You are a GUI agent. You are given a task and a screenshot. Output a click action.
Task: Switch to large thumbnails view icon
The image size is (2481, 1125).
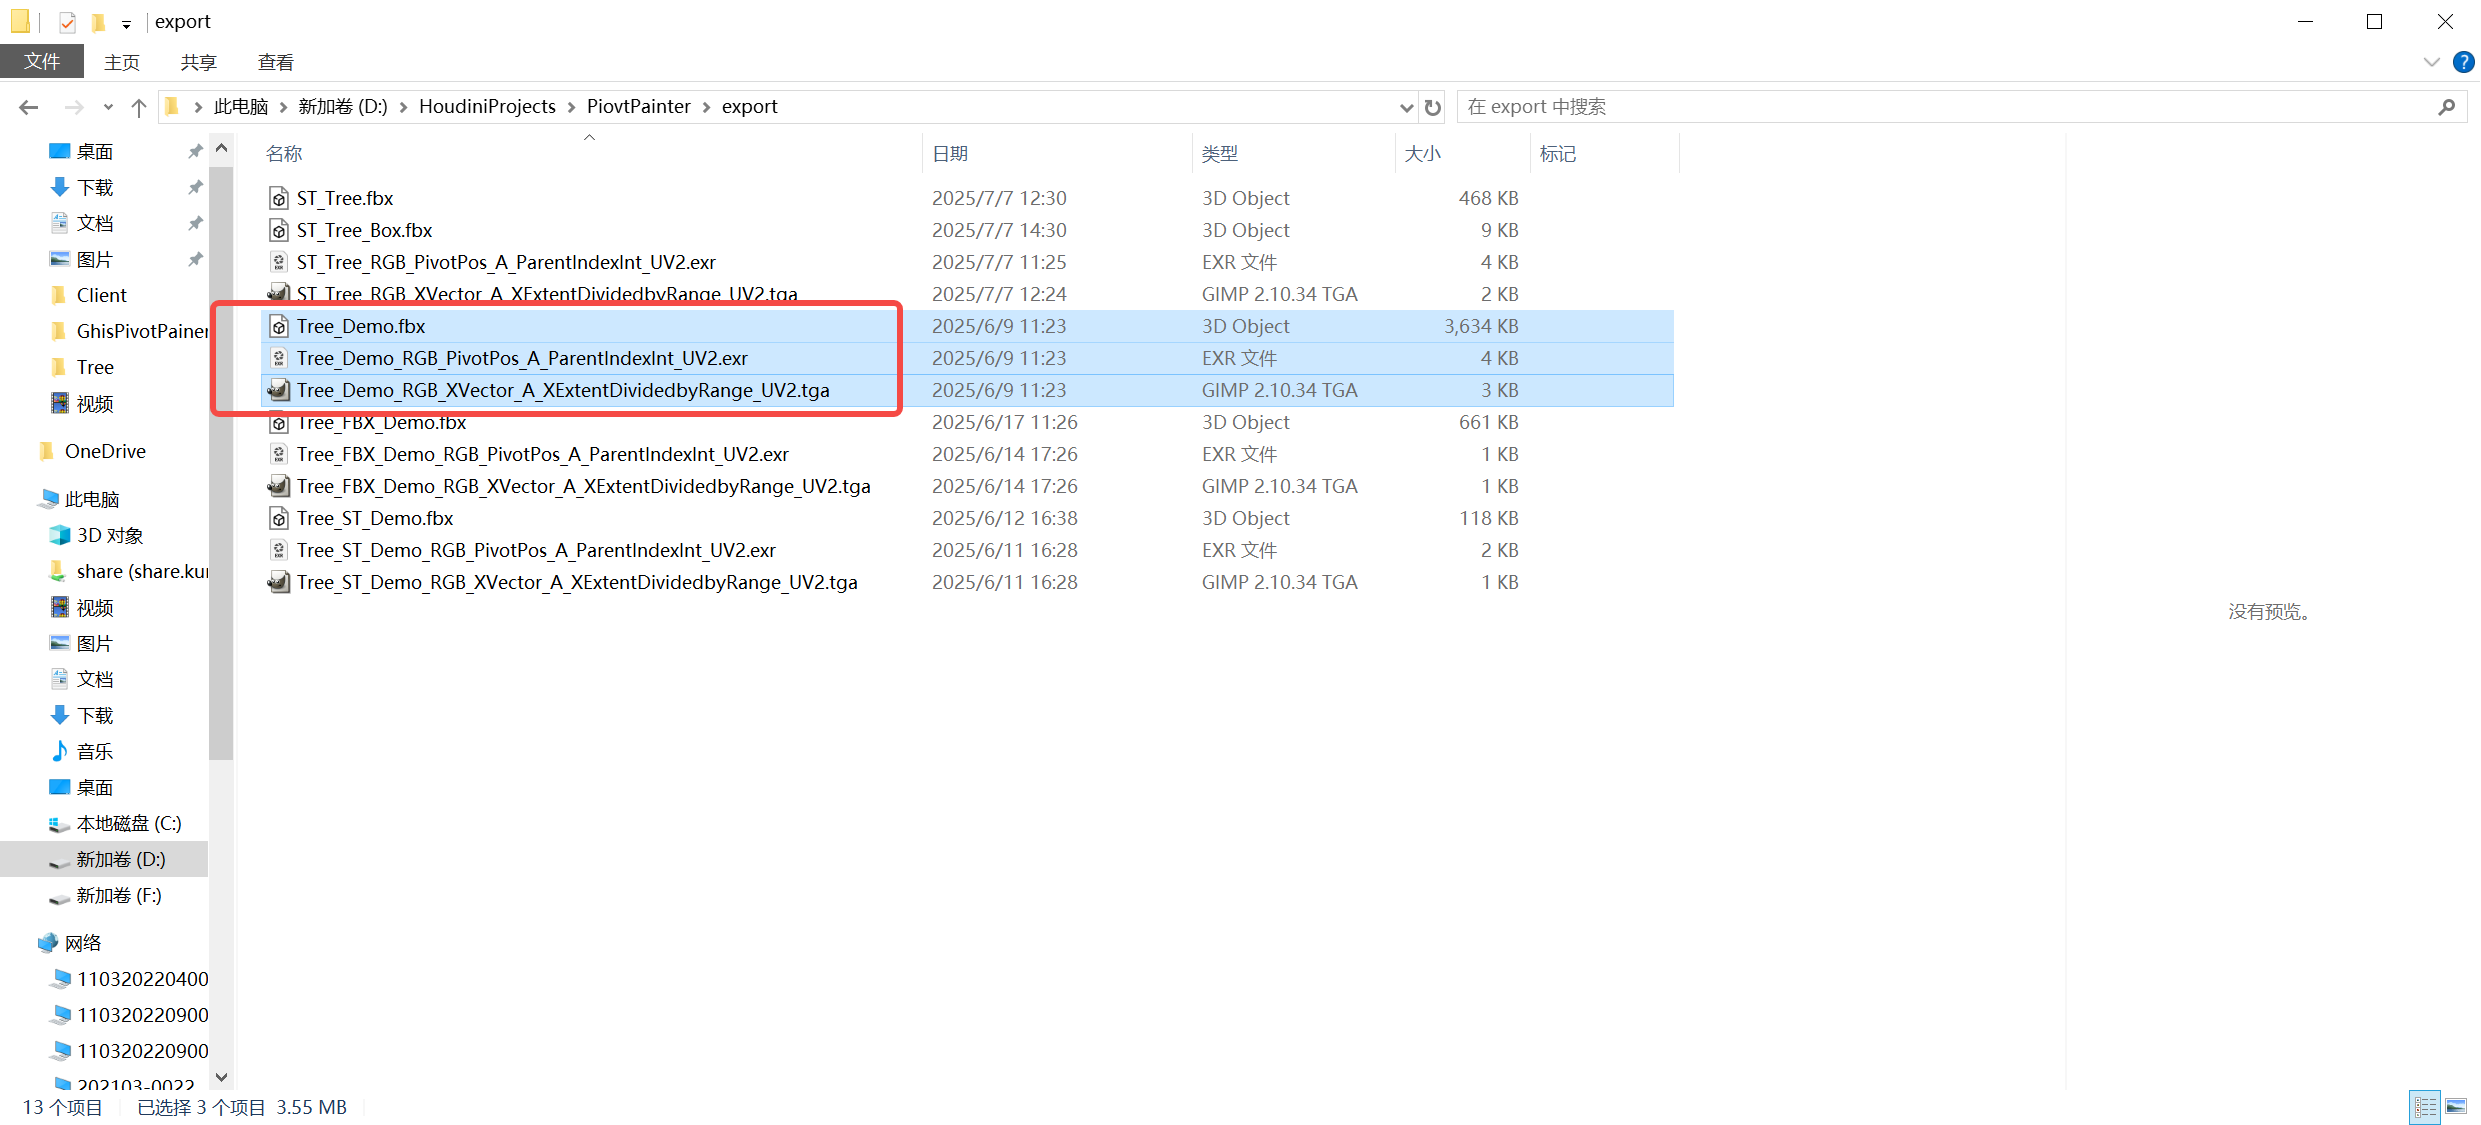[2456, 1106]
